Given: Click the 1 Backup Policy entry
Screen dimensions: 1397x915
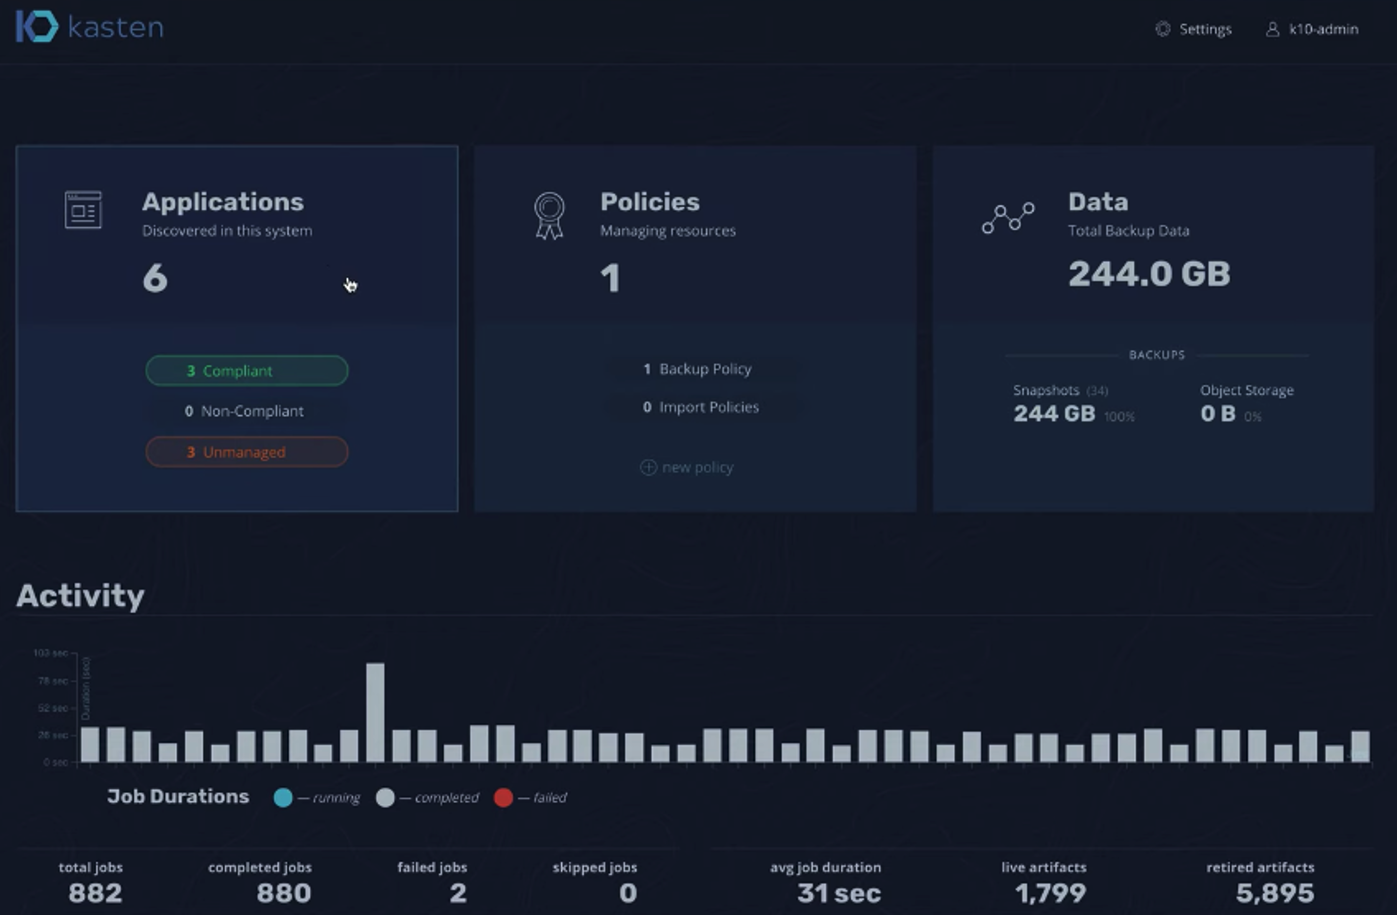Looking at the screenshot, I should coord(697,369).
